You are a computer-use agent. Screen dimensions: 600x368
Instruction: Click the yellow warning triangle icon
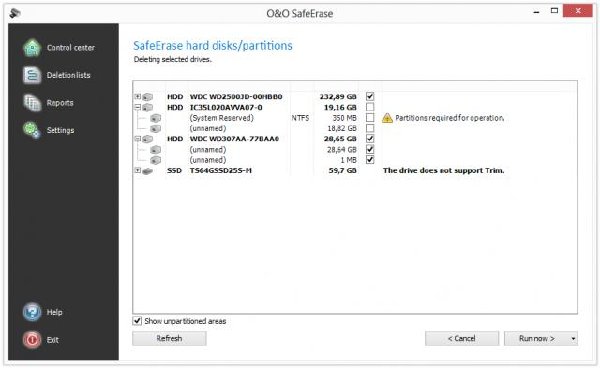click(387, 118)
